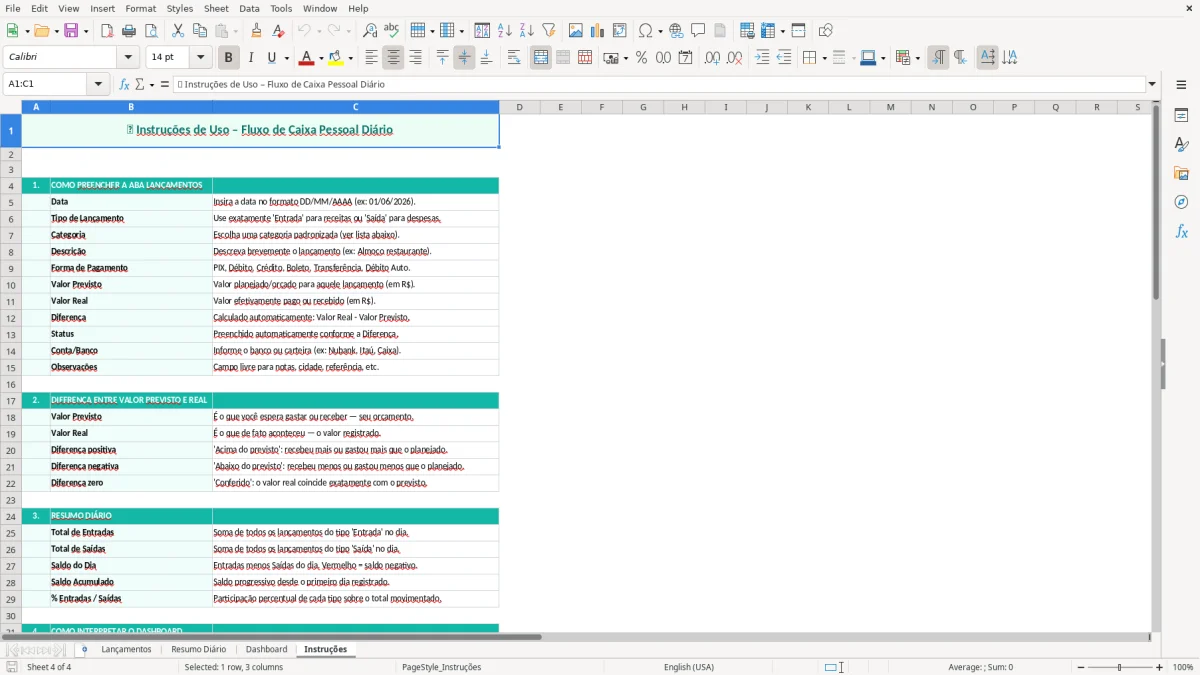
Task: Select the Clone Formatting paintbrush
Action: (256, 31)
